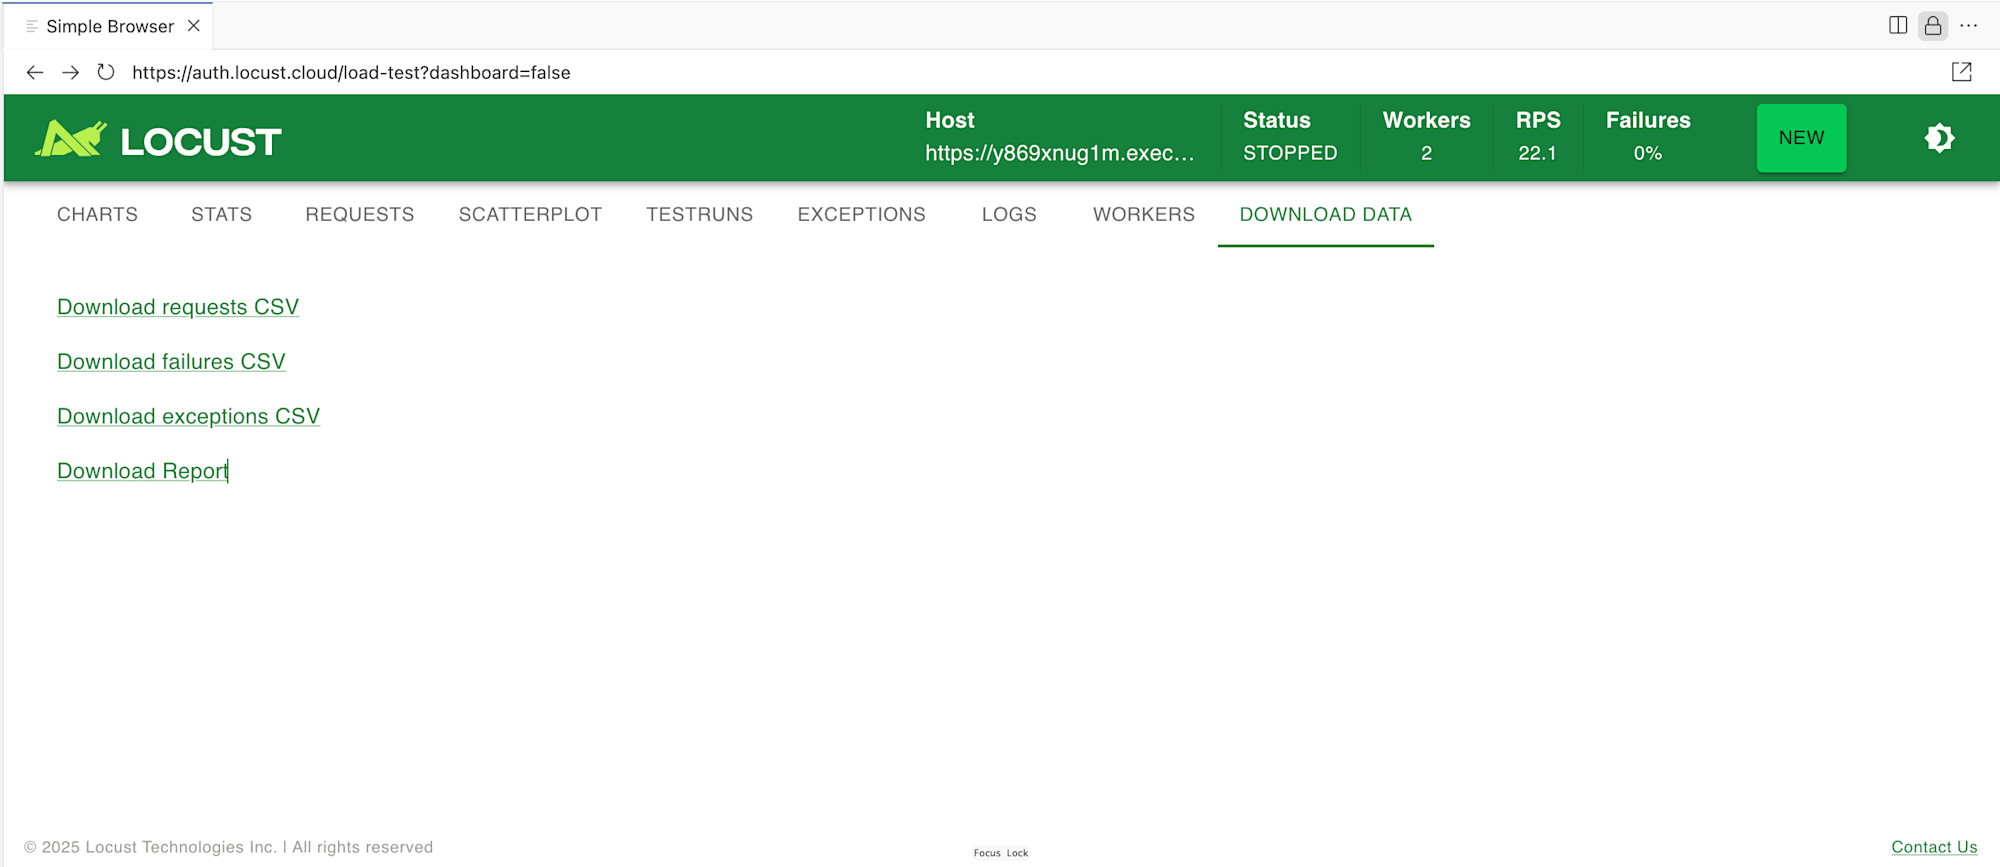Open the Contact Us link

click(1934, 847)
